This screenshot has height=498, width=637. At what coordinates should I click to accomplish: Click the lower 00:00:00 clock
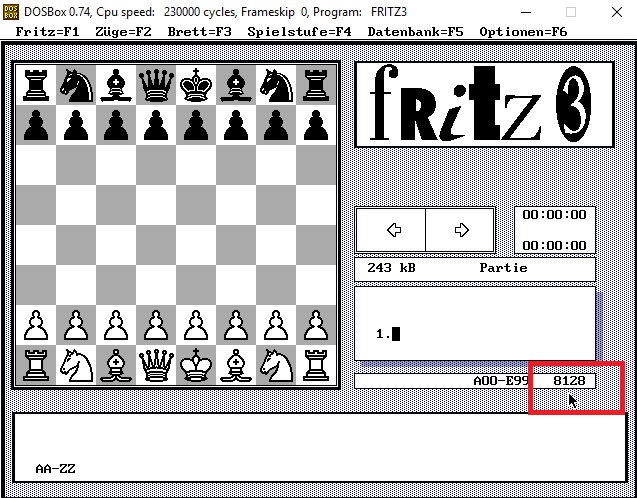[555, 245]
